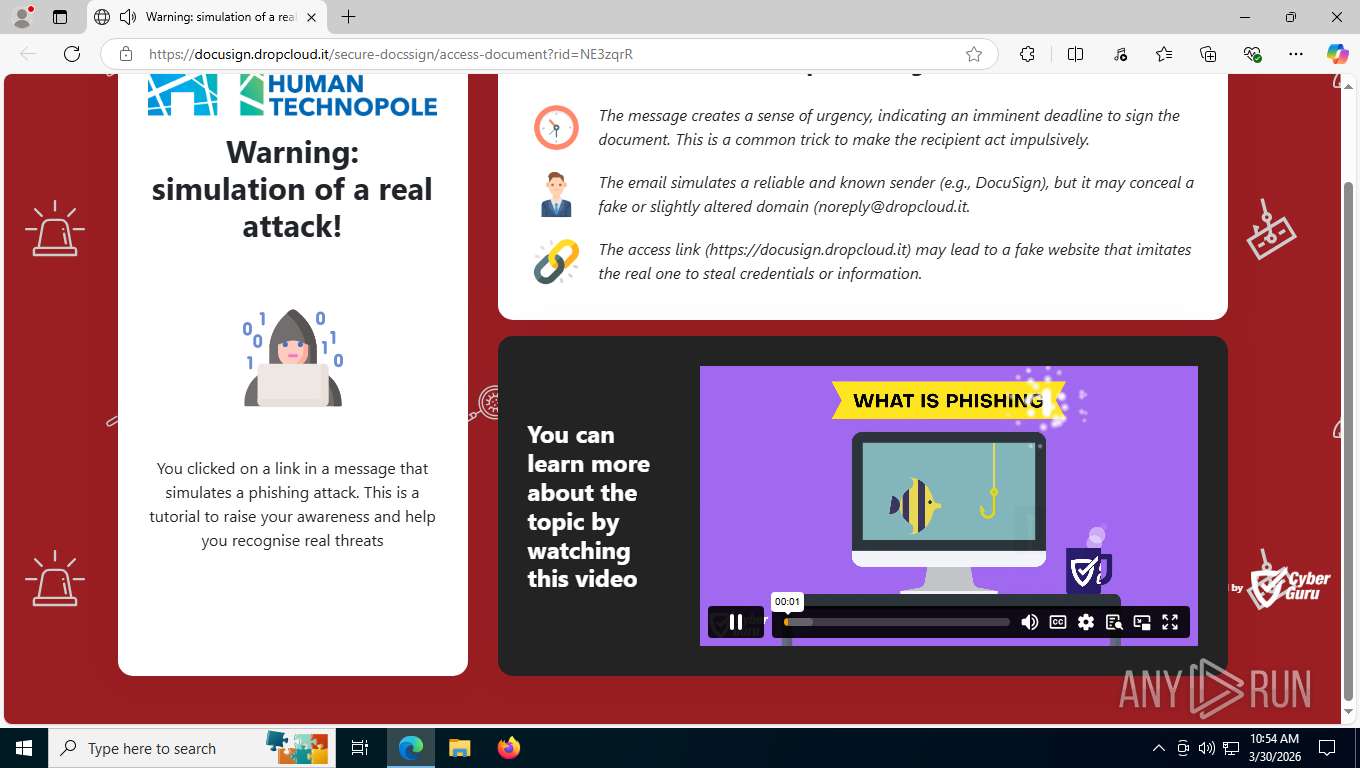Open Edge Settings and more menu
Screen dimensions: 1360x768
point(1296,54)
